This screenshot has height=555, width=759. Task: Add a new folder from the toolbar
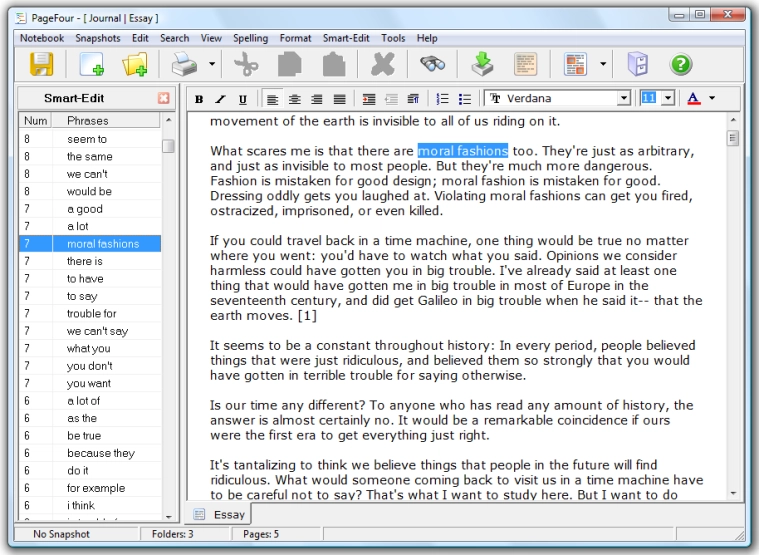tap(135, 64)
